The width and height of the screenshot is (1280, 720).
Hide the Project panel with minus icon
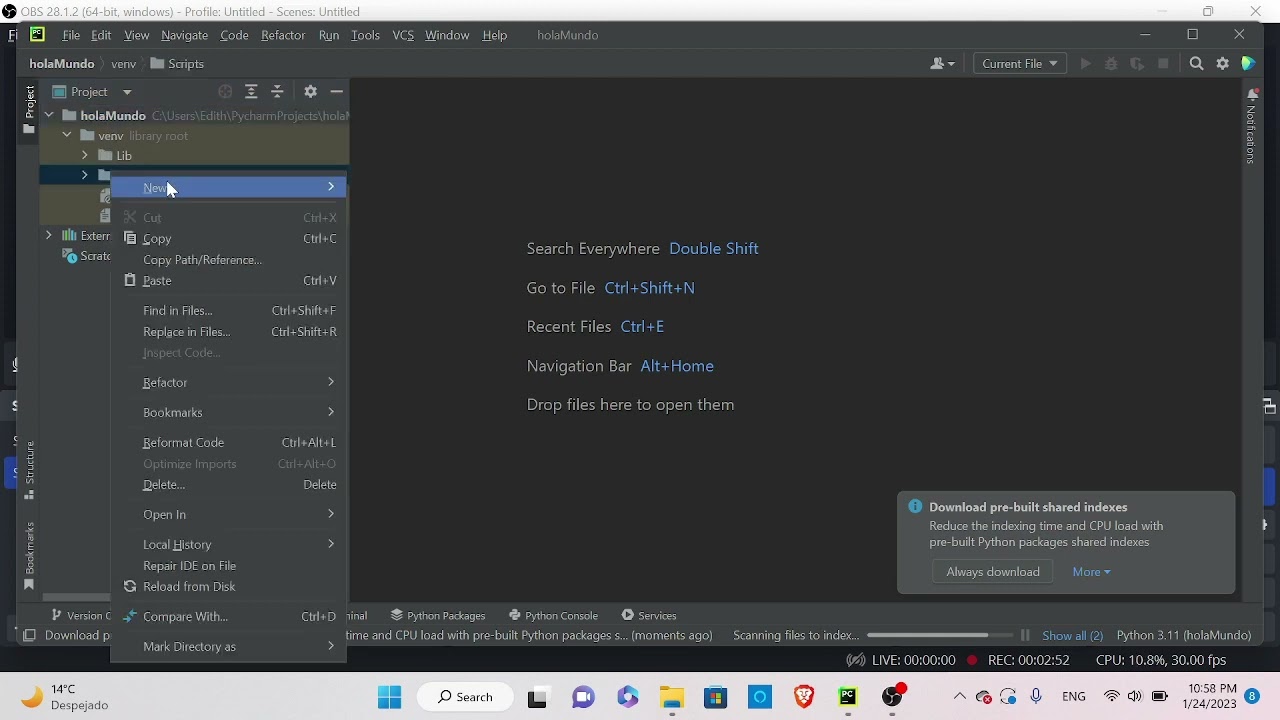tap(336, 92)
